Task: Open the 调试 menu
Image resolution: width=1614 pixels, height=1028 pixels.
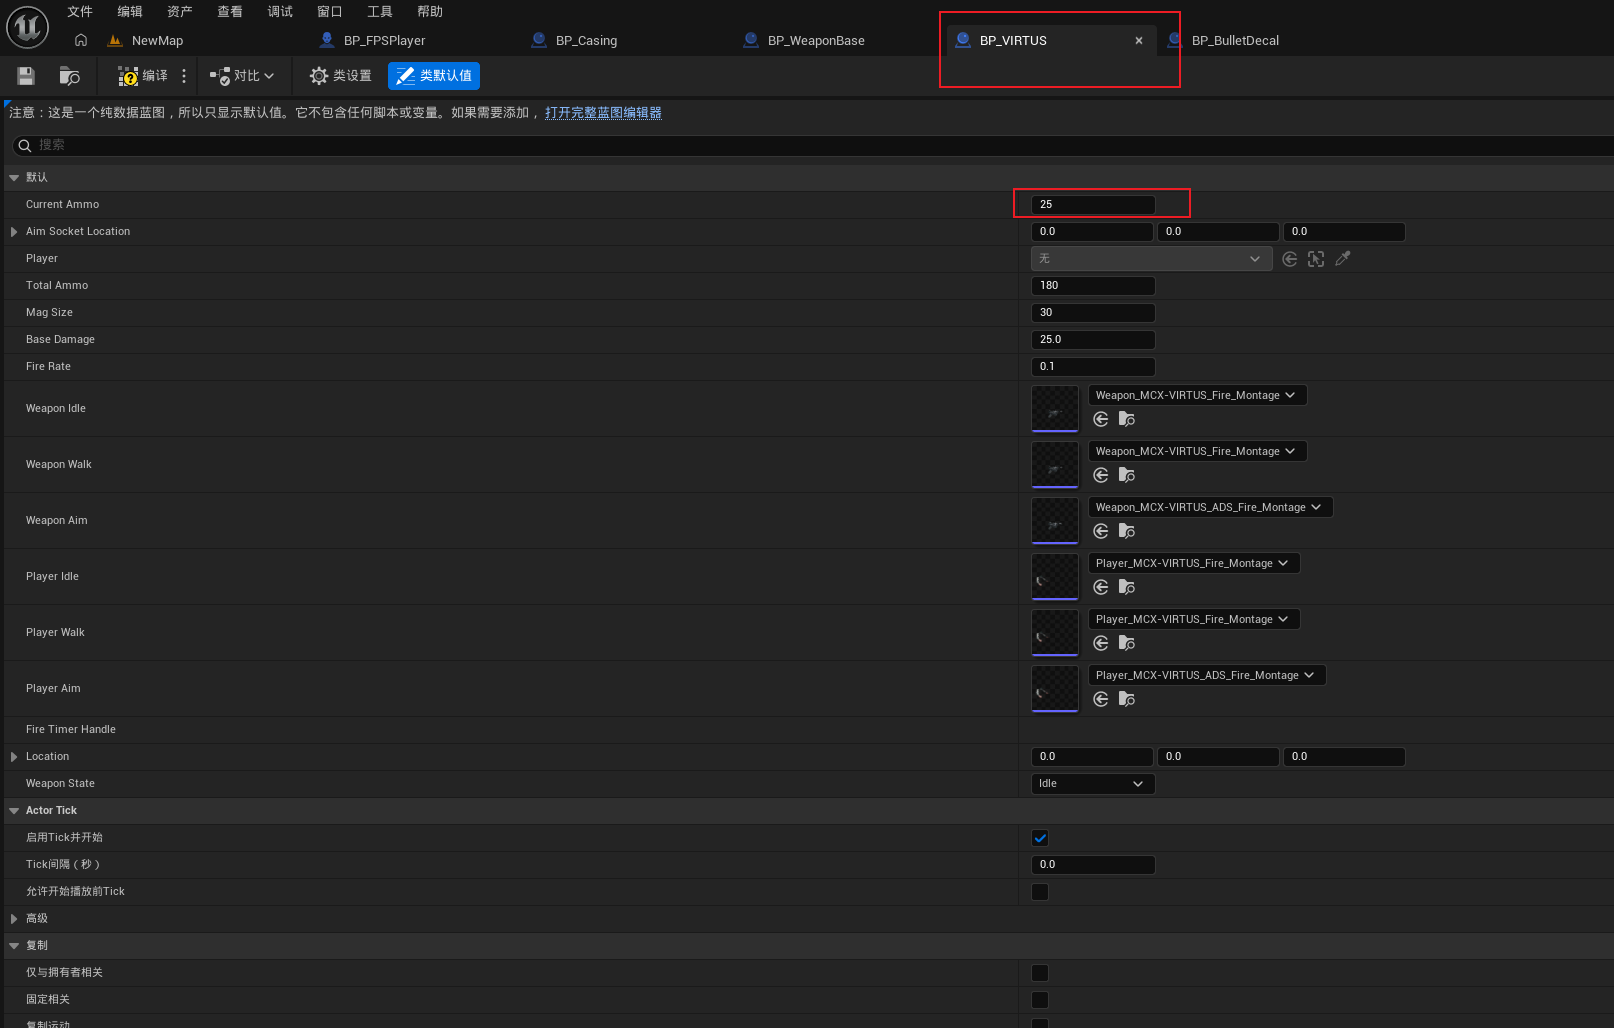Action: [280, 12]
